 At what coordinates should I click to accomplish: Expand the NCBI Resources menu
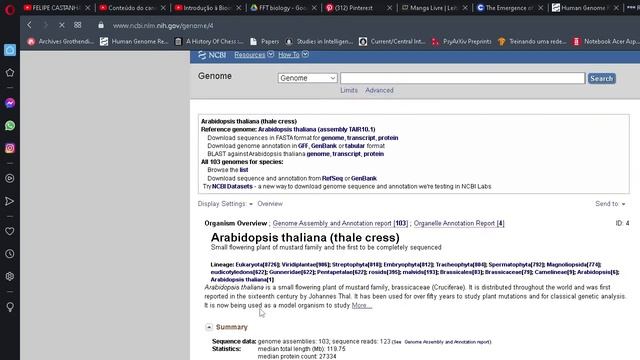click(254, 55)
